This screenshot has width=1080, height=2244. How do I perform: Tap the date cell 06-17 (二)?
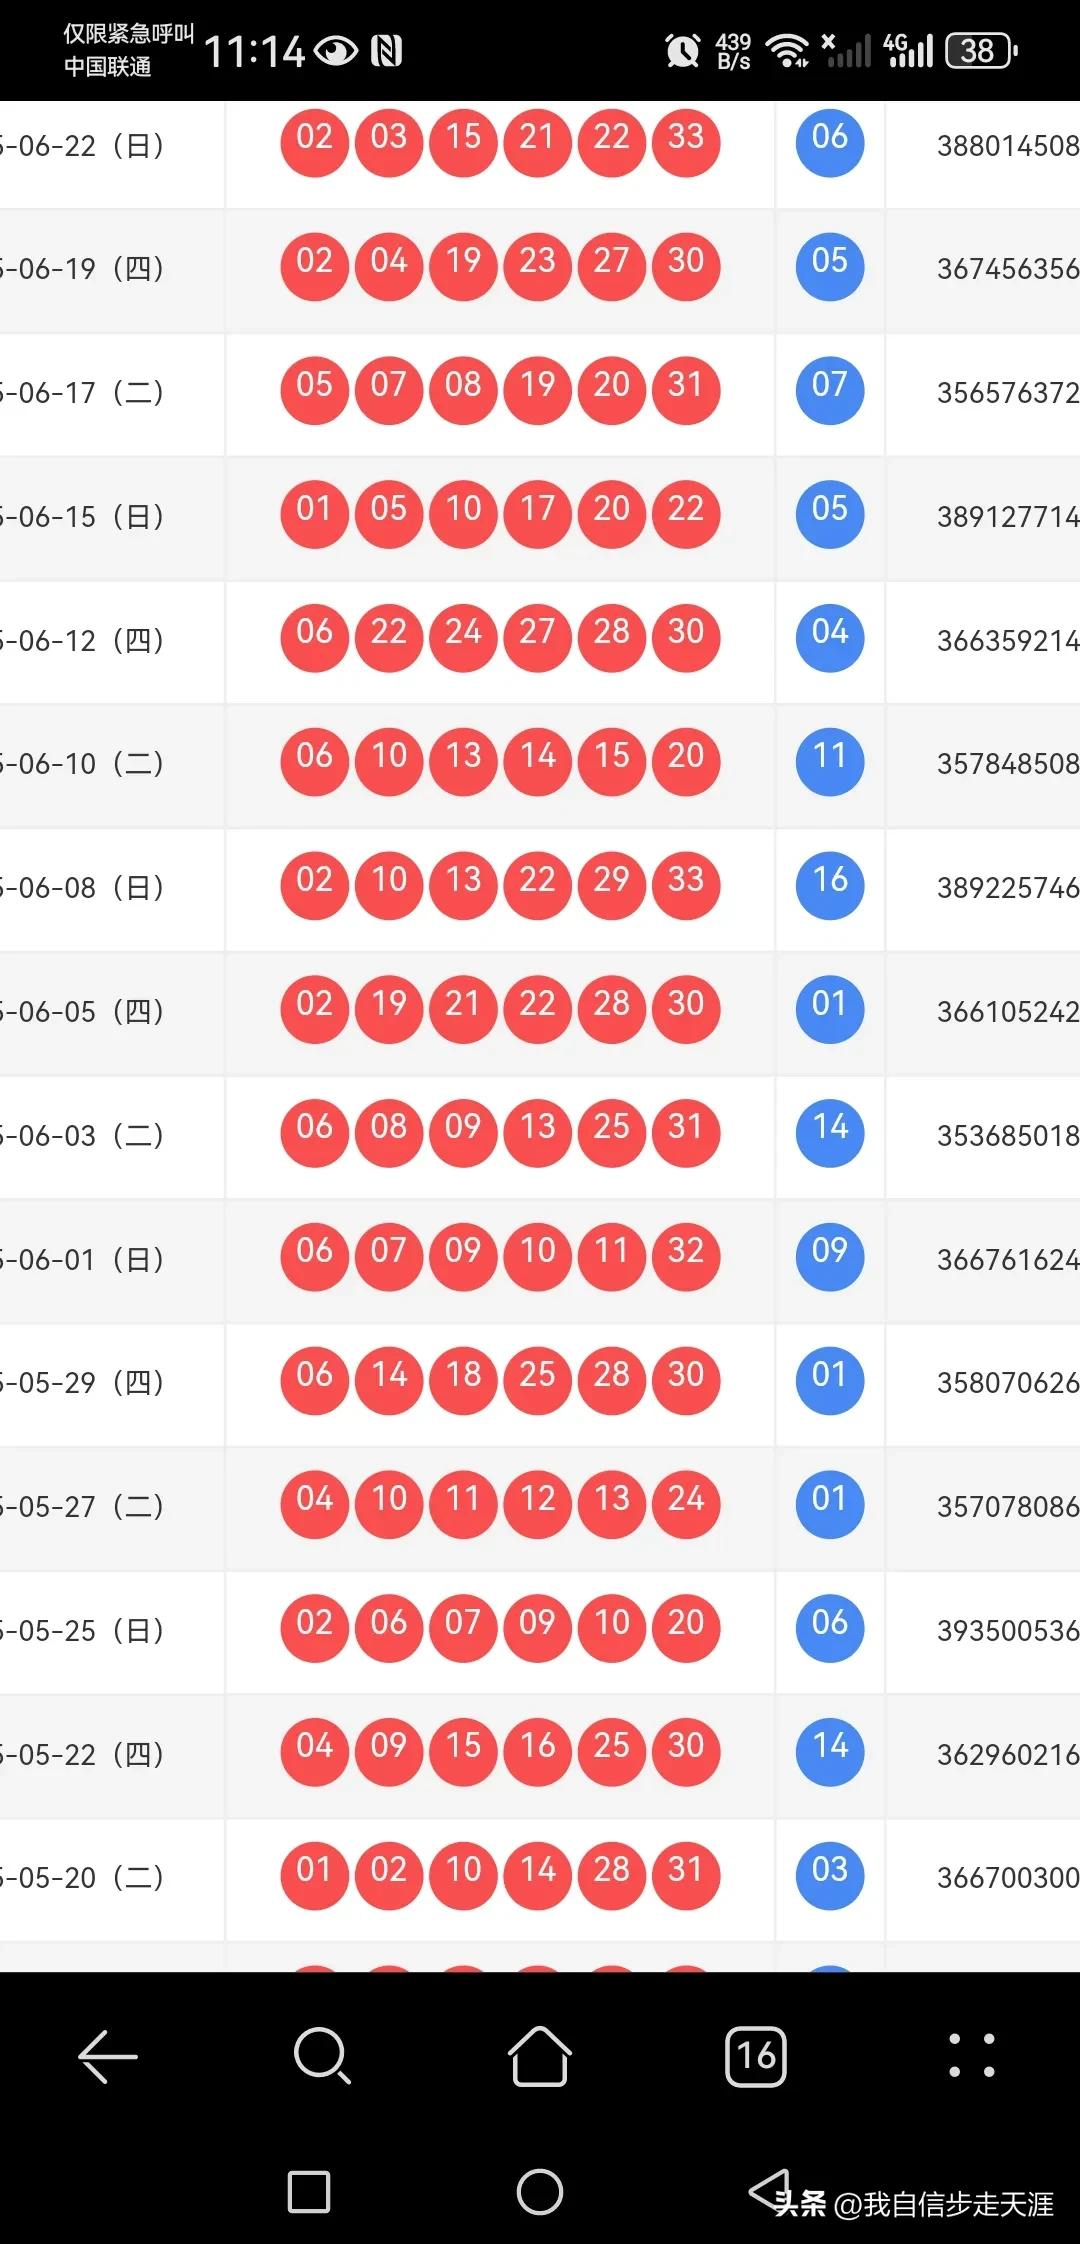tap(83, 393)
